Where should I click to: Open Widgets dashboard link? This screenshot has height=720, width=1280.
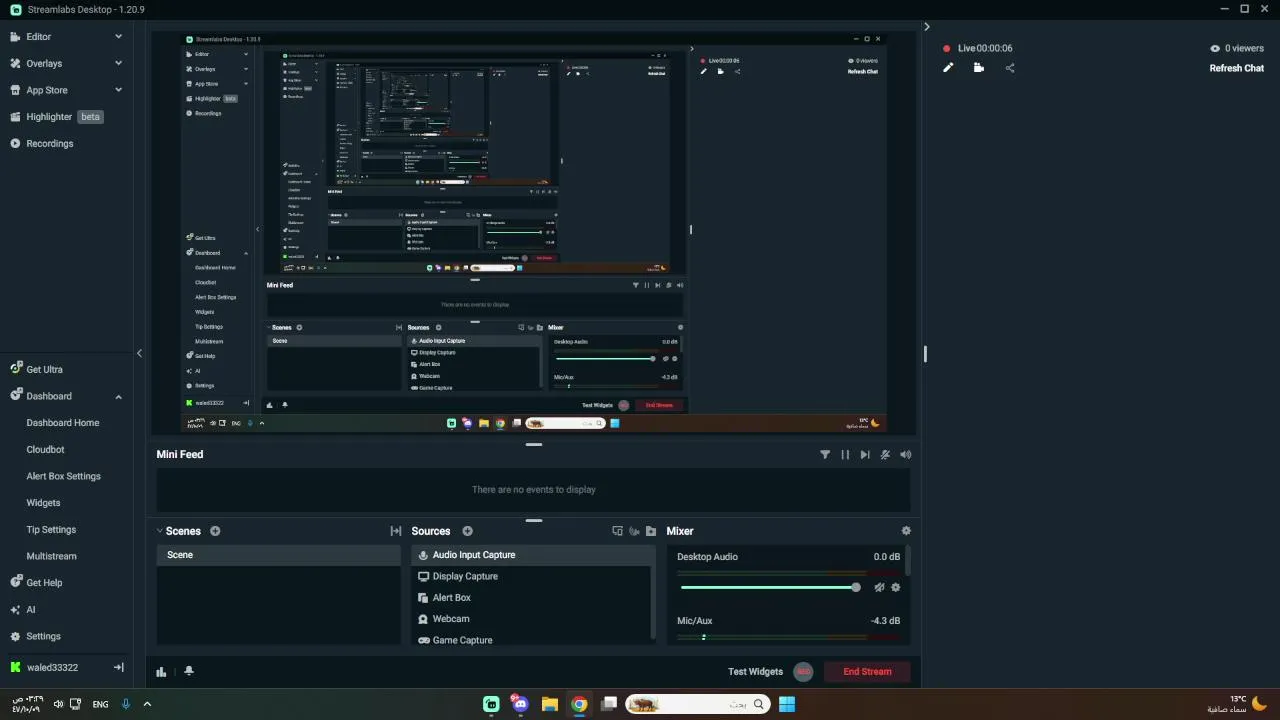[x=43, y=503]
